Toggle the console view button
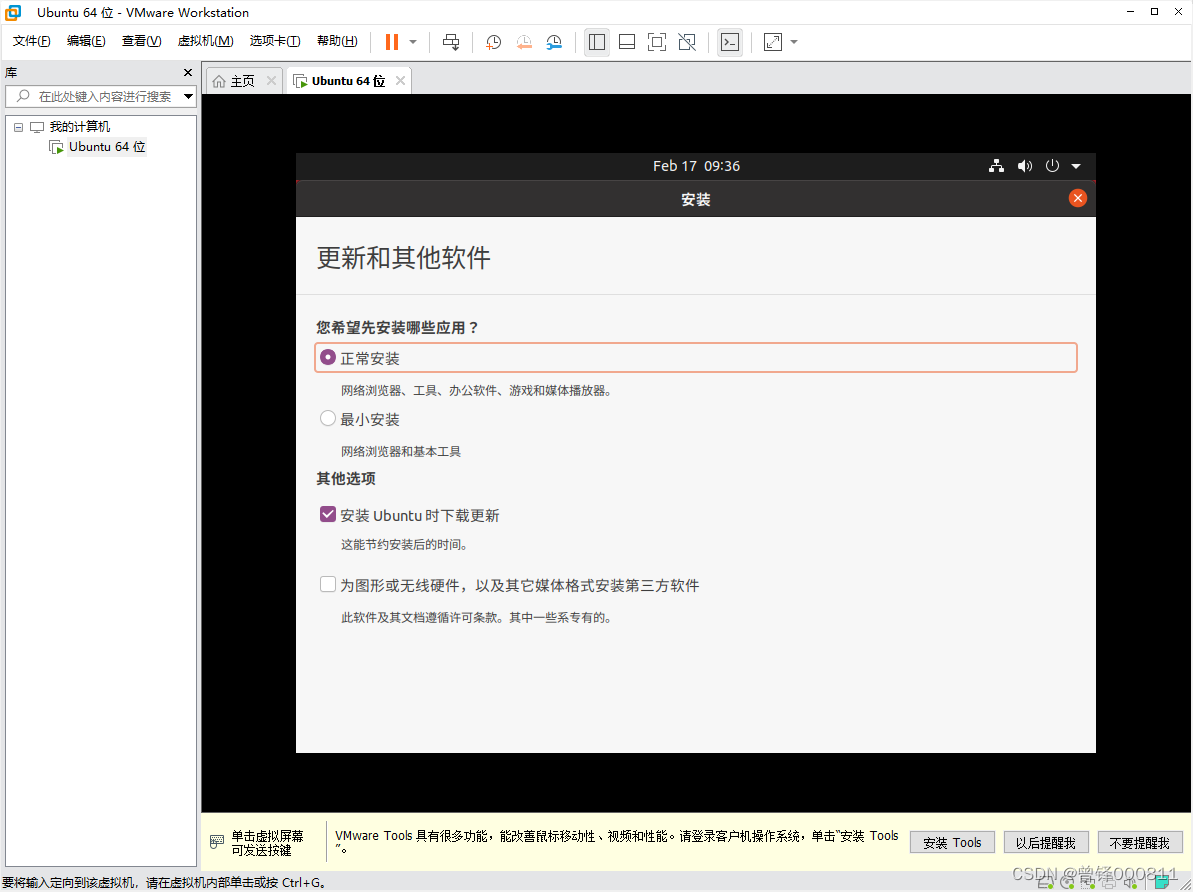This screenshot has width=1193, height=892. [730, 42]
